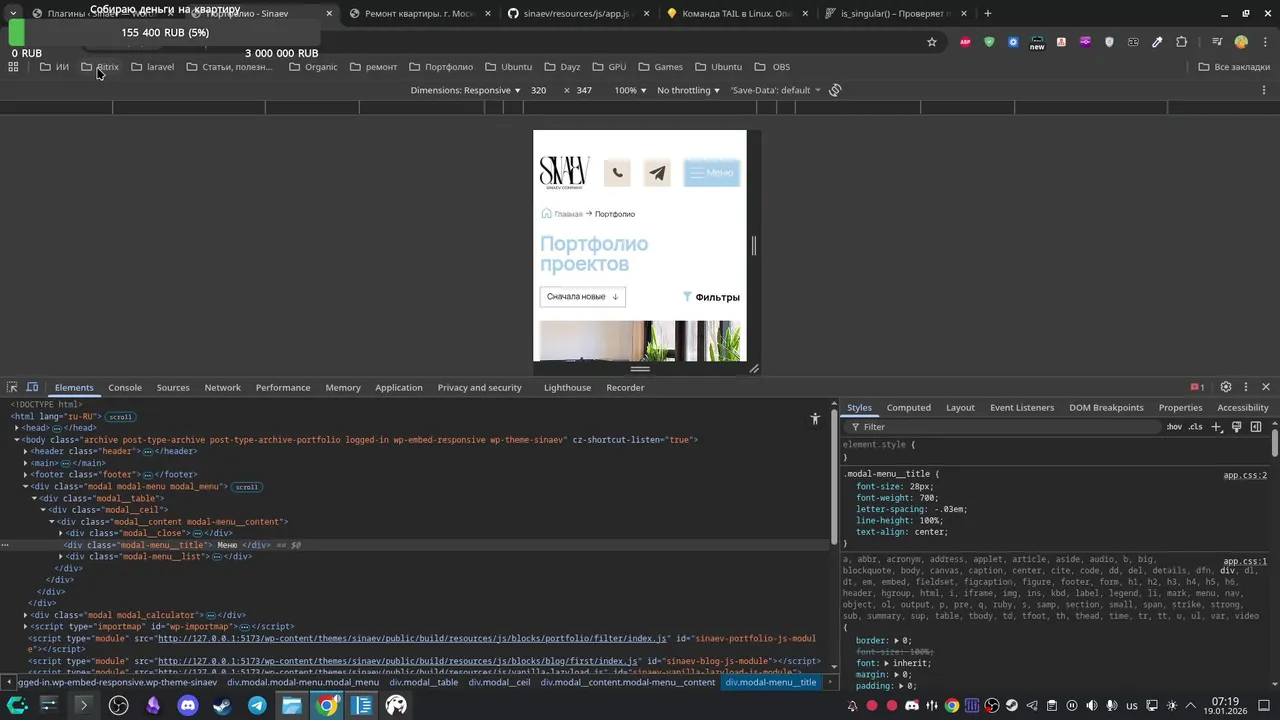Expand the main element node
Image resolution: width=1280 pixels, height=720 pixels.
point(26,463)
